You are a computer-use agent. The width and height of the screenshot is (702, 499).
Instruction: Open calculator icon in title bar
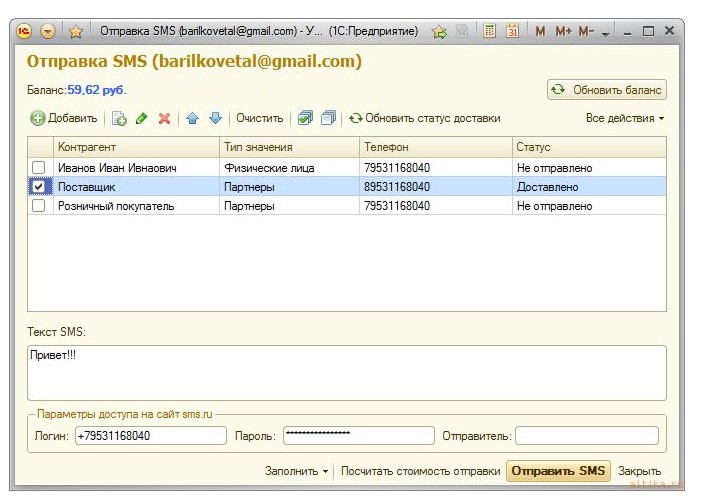point(490,32)
